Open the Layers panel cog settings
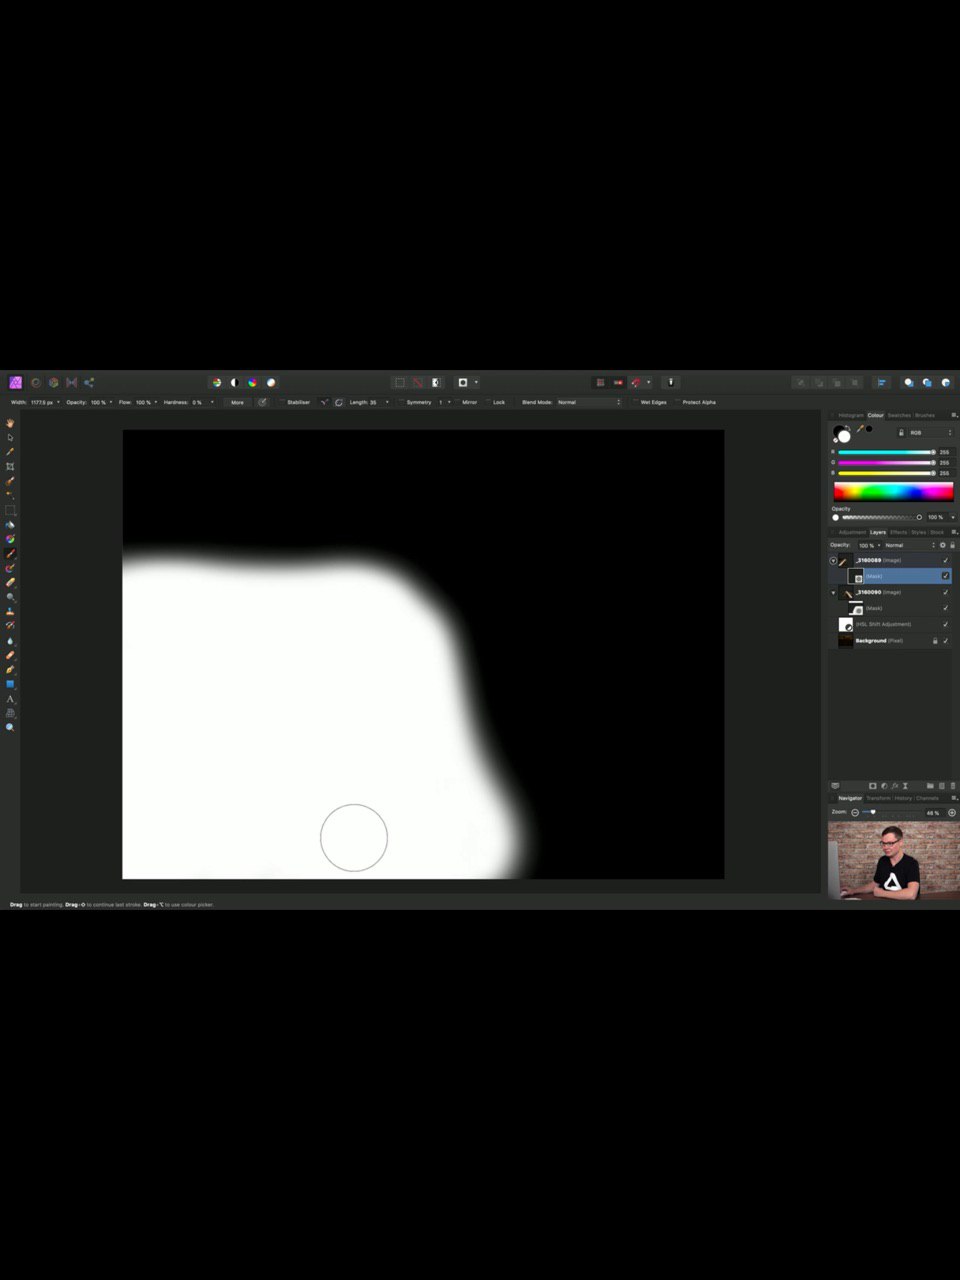This screenshot has width=960, height=1280. pos(942,545)
